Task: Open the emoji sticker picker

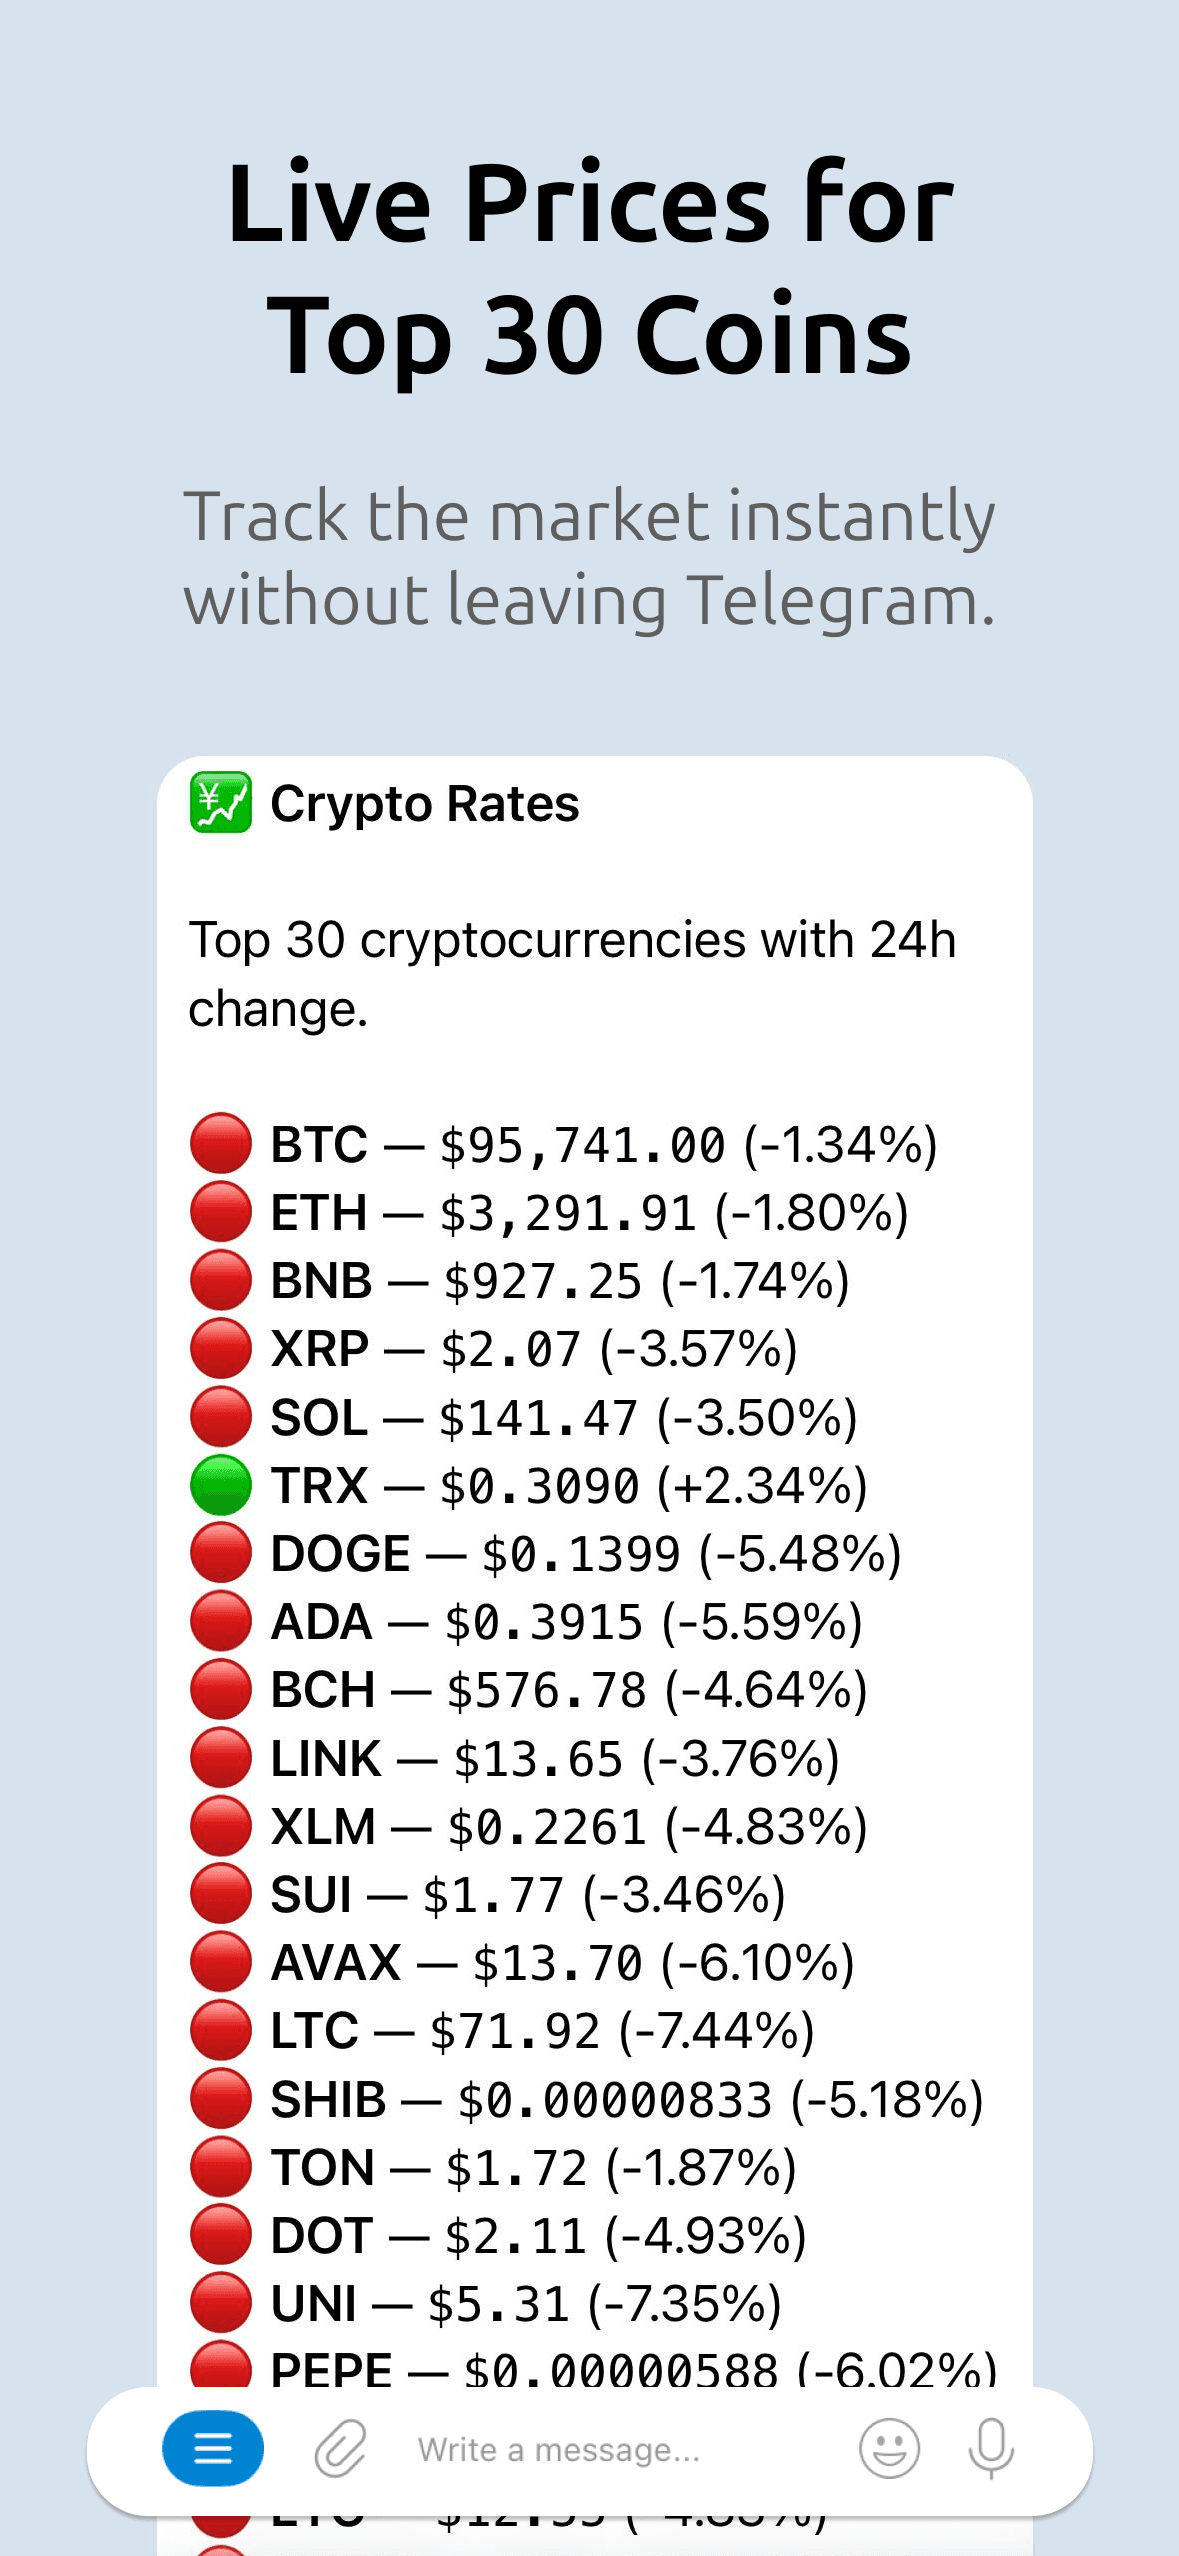Action: (x=889, y=2449)
